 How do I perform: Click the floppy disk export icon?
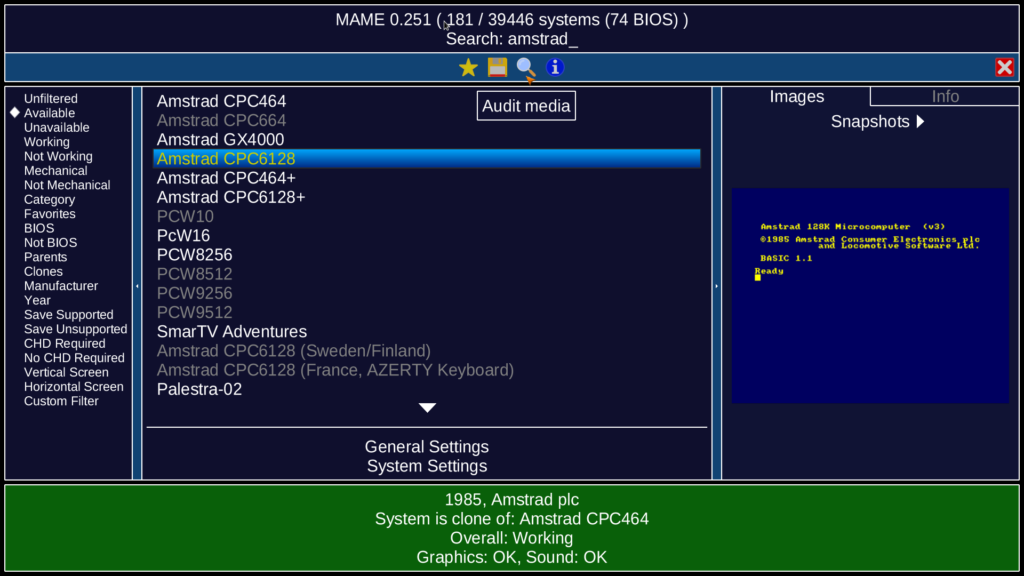coord(497,67)
